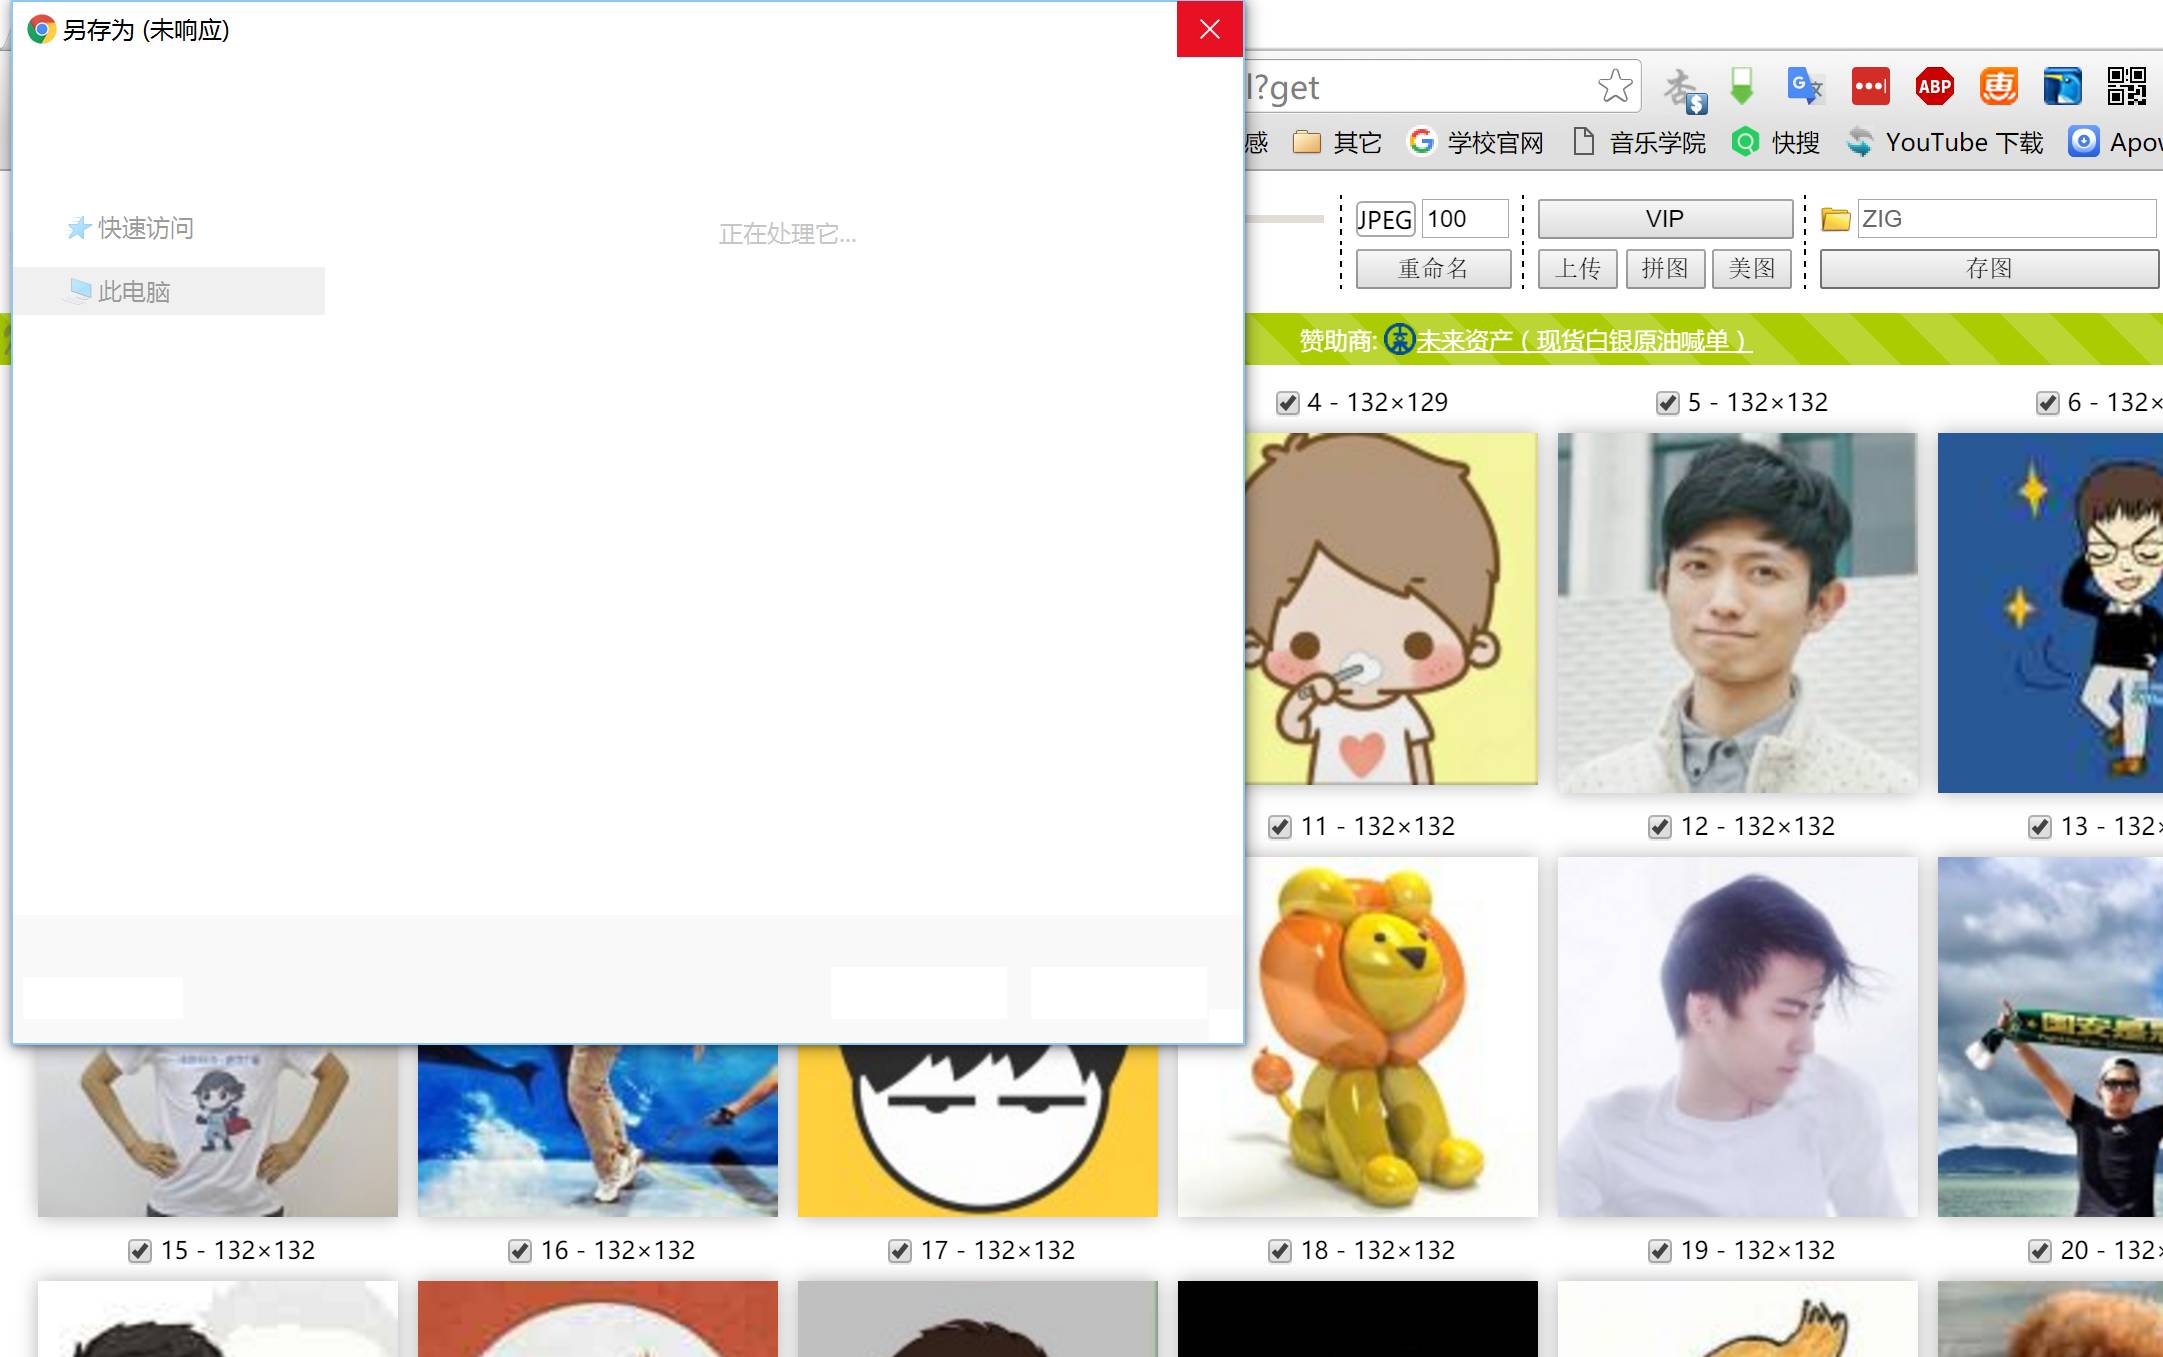This screenshot has width=2163, height=1357.
Task: Open the YouTube 下载 bookmark
Action: [1945, 143]
